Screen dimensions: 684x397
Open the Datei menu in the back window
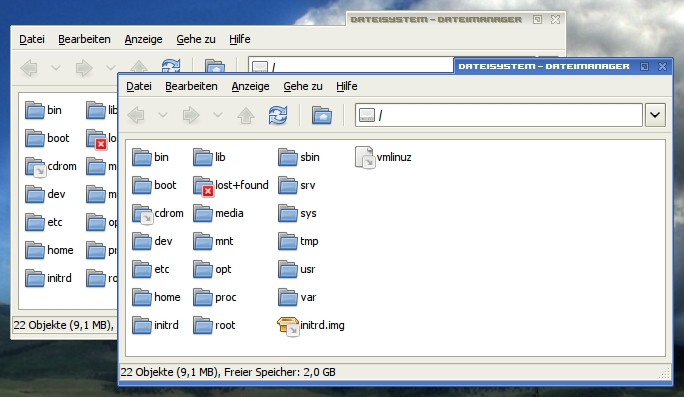[32, 39]
